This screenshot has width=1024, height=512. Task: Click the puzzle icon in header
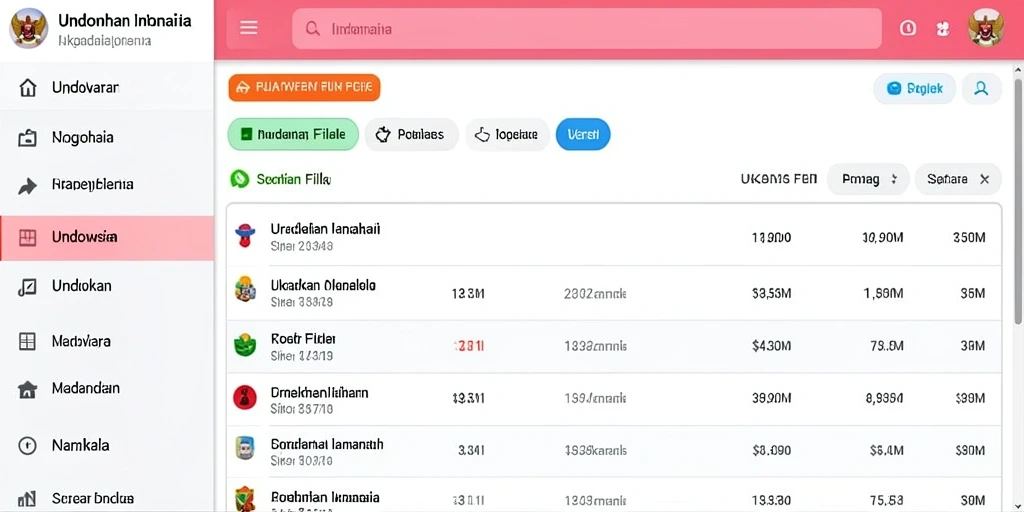942,28
